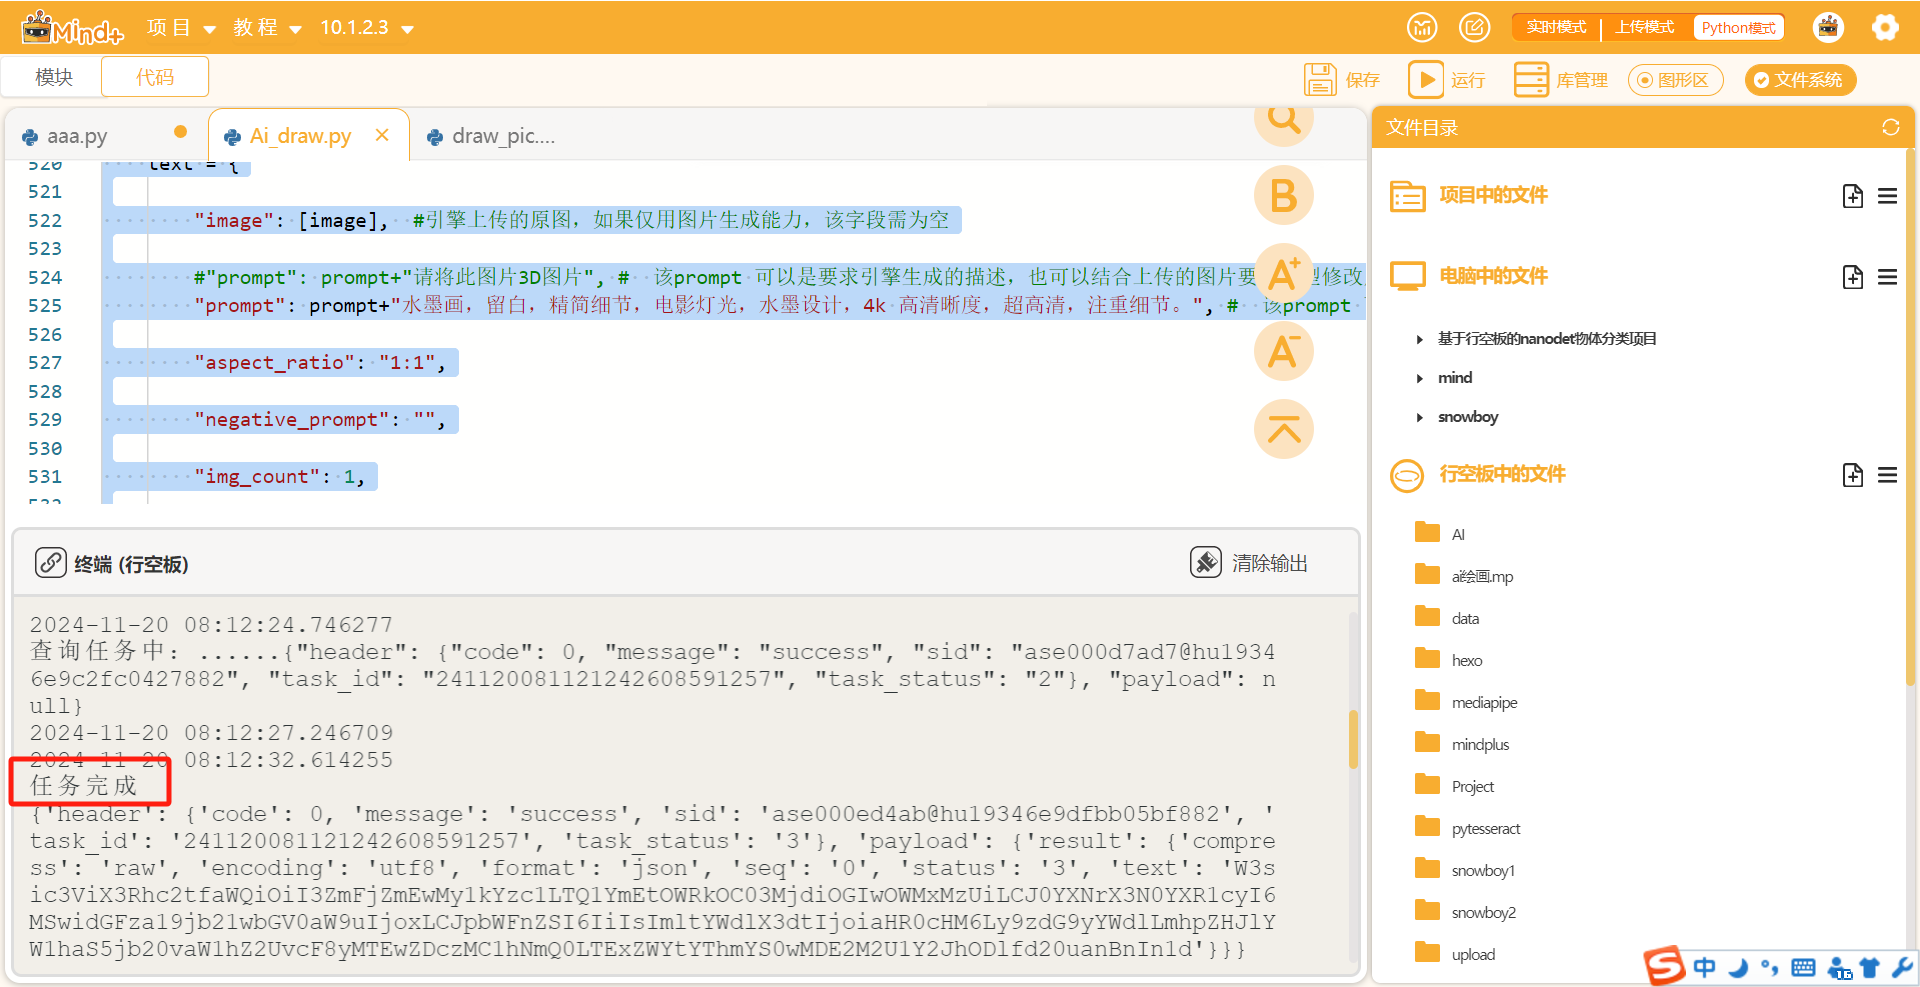Click the Sogou input method S icon
Viewport: 1920px width, 987px height.
point(1666,966)
